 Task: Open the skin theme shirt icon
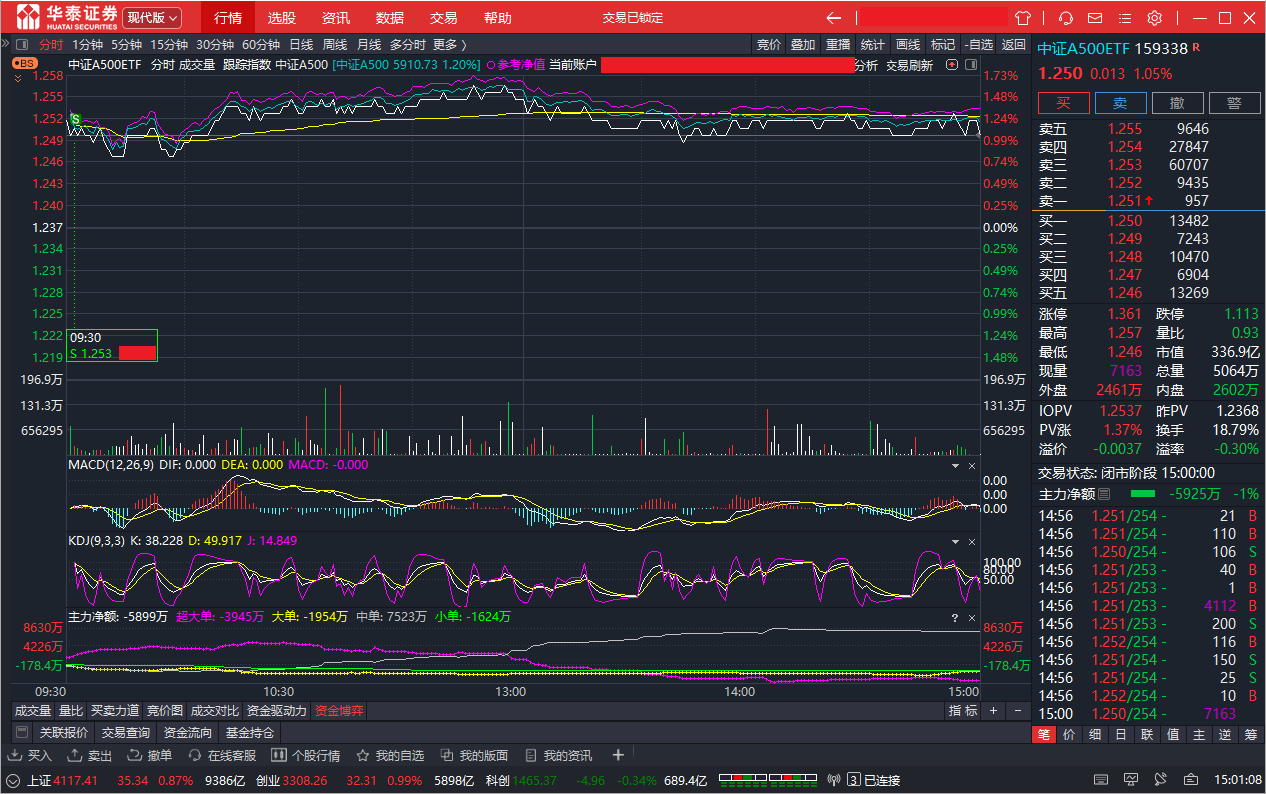(x=1022, y=18)
